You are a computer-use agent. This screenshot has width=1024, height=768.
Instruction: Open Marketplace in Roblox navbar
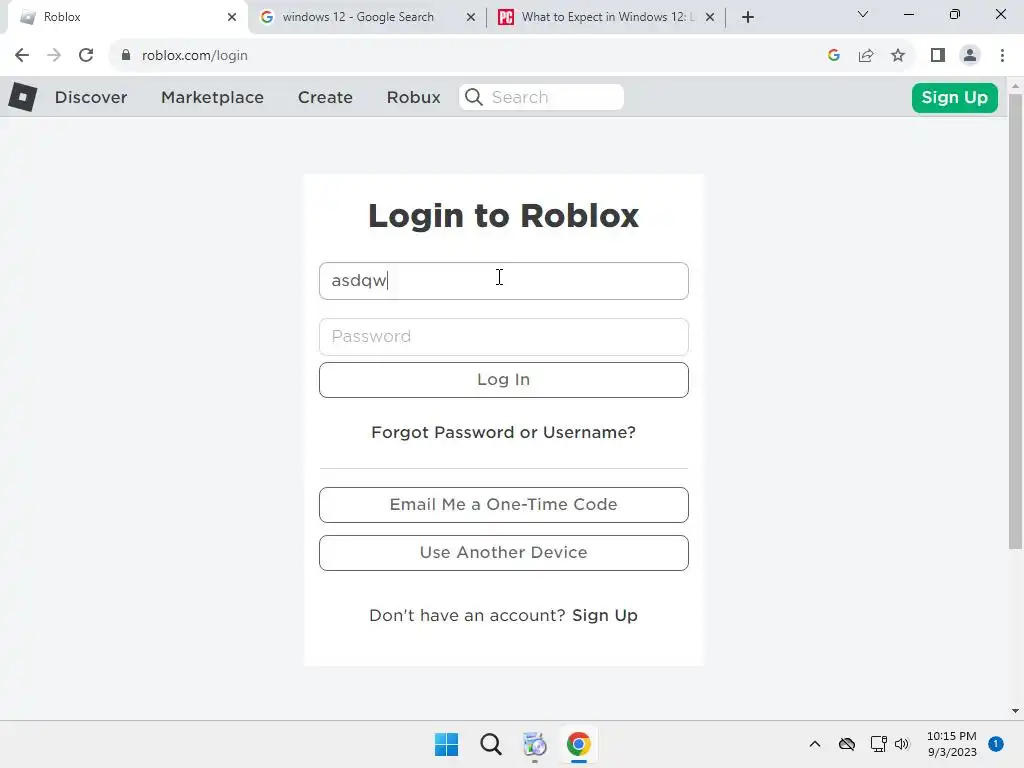[212, 97]
